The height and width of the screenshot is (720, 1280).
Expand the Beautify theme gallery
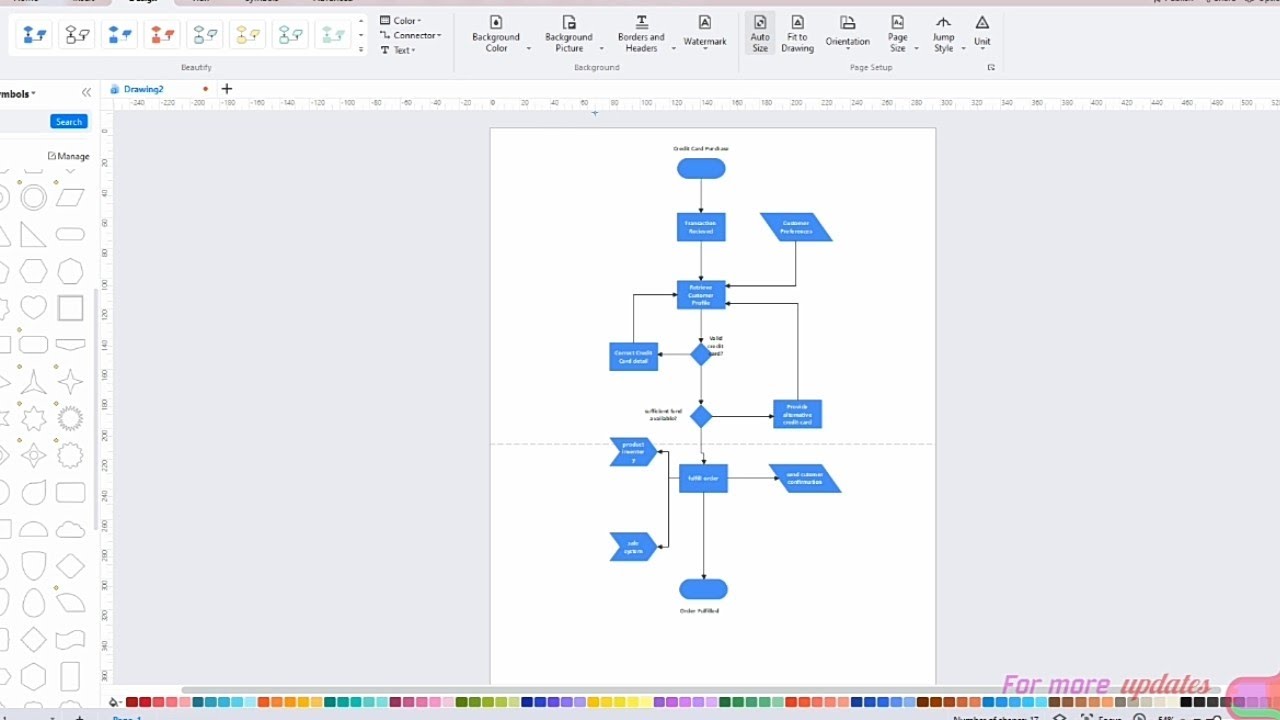pyautogui.click(x=361, y=49)
